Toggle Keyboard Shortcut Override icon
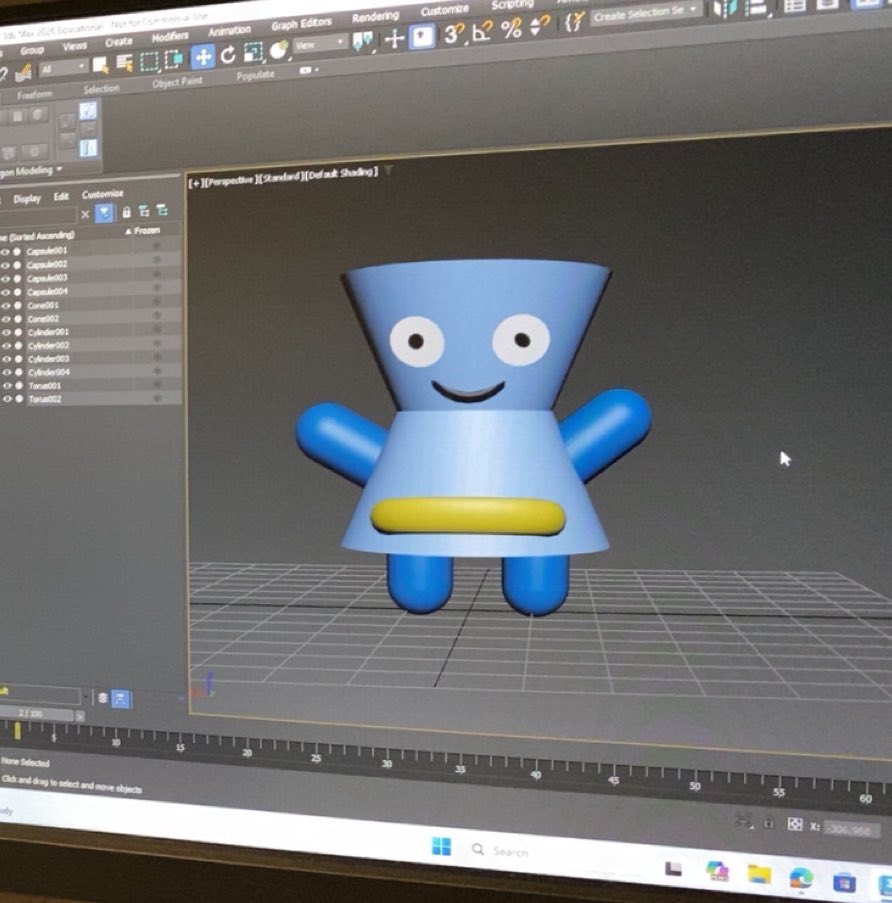Screen dimensions: 892x903 pos(422,37)
